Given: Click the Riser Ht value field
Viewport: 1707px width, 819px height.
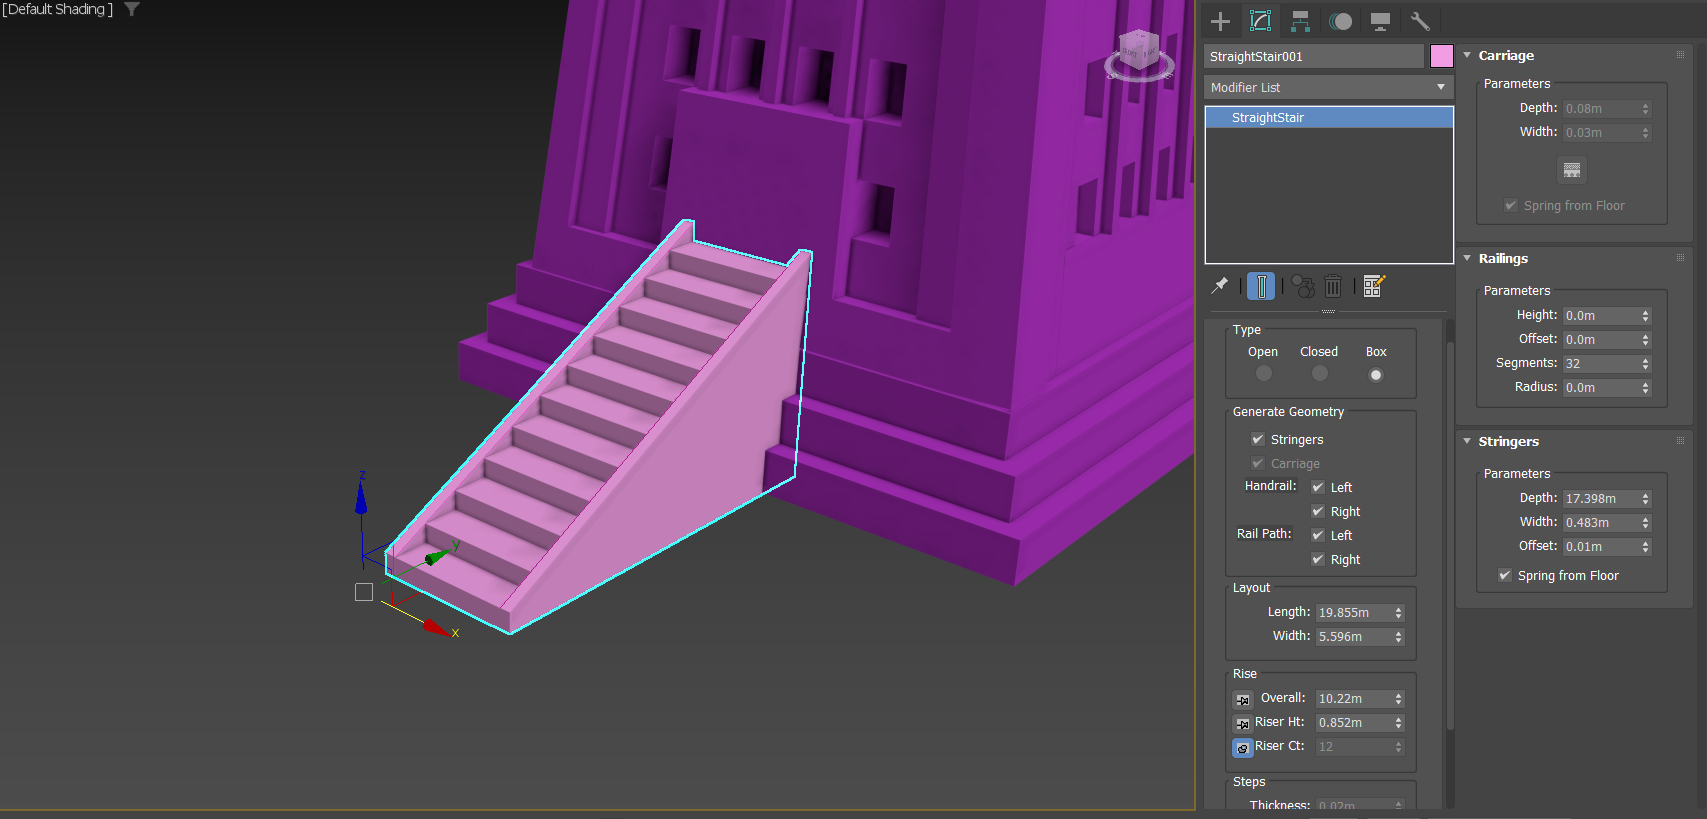Looking at the screenshot, I should click(x=1354, y=723).
